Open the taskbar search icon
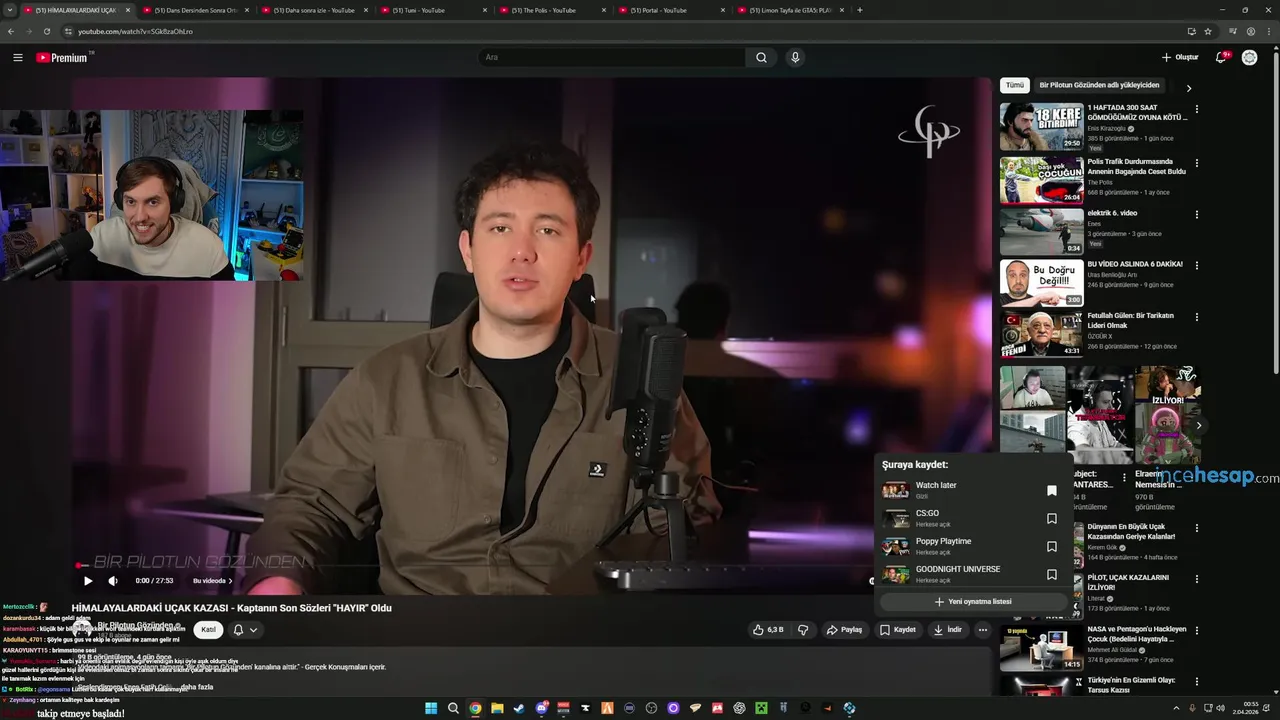The height and width of the screenshot is (720, 1280). click(x=453, y=708)
